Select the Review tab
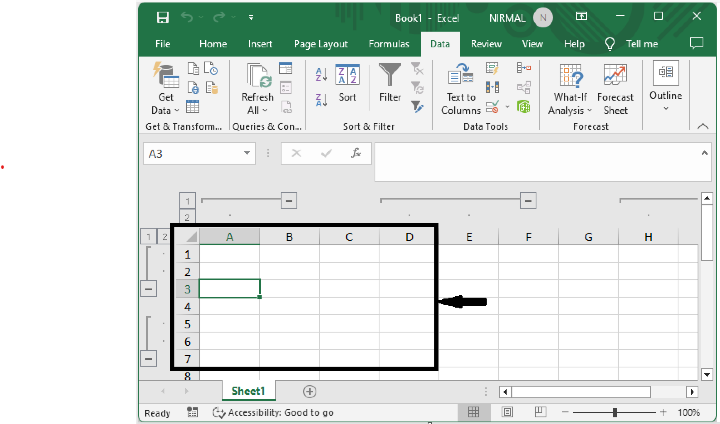 (x=486, y=44)
